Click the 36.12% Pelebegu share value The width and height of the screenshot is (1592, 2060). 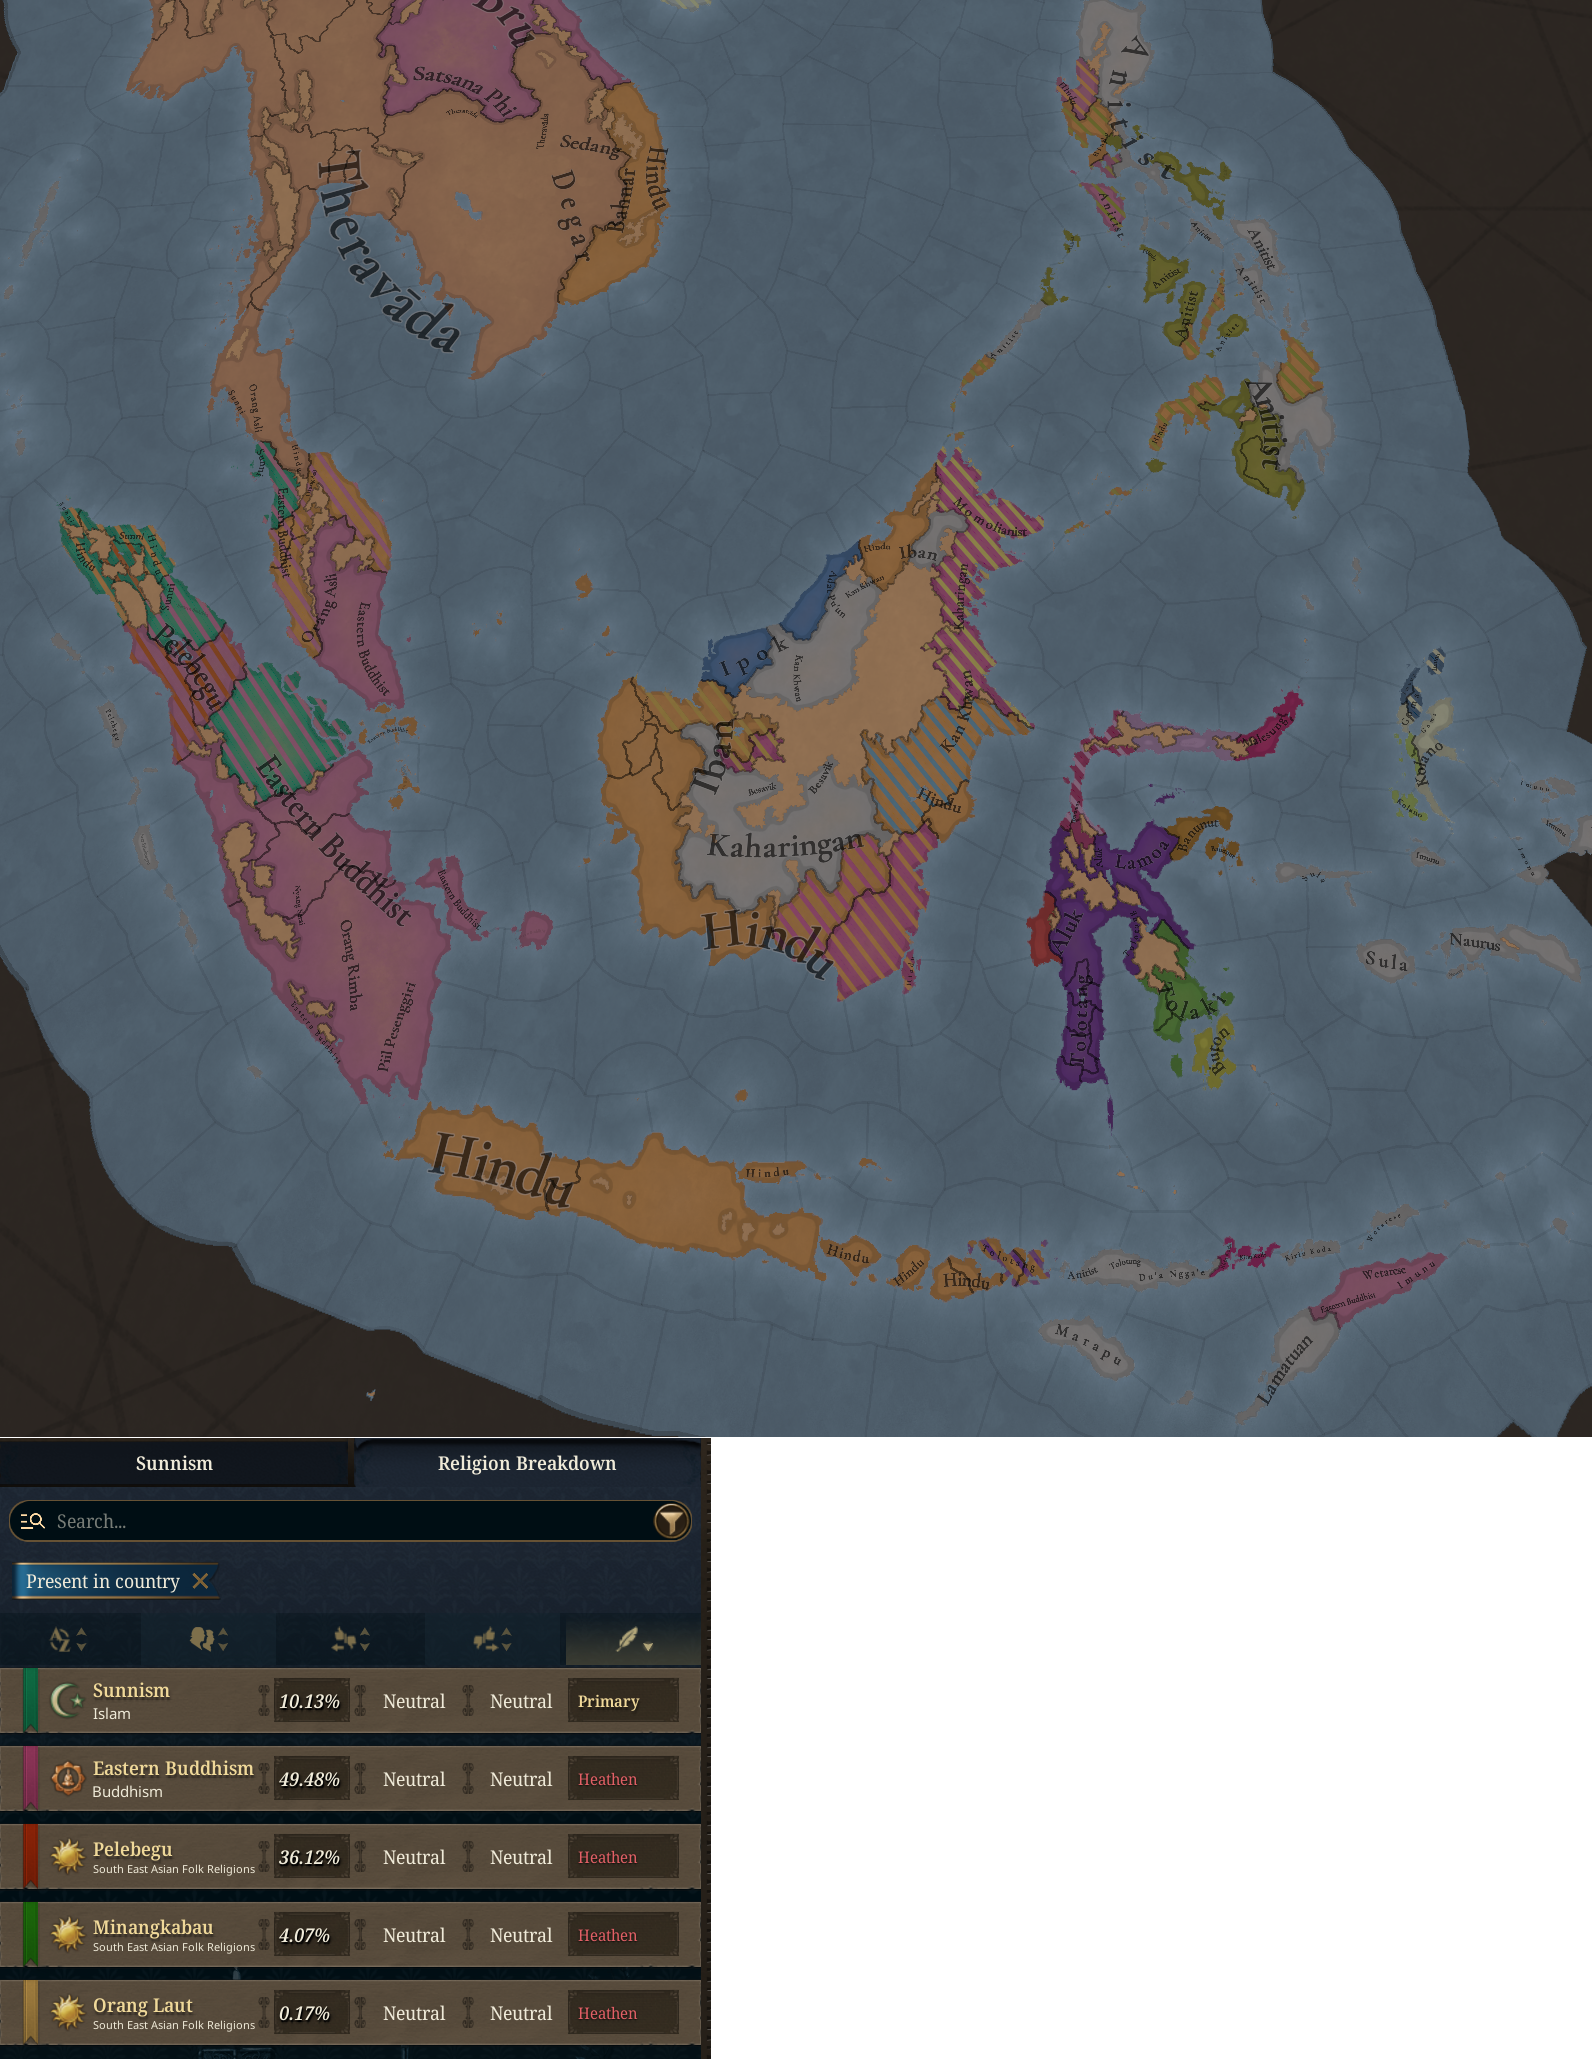pyautogui.click(x=310, y=1857)
